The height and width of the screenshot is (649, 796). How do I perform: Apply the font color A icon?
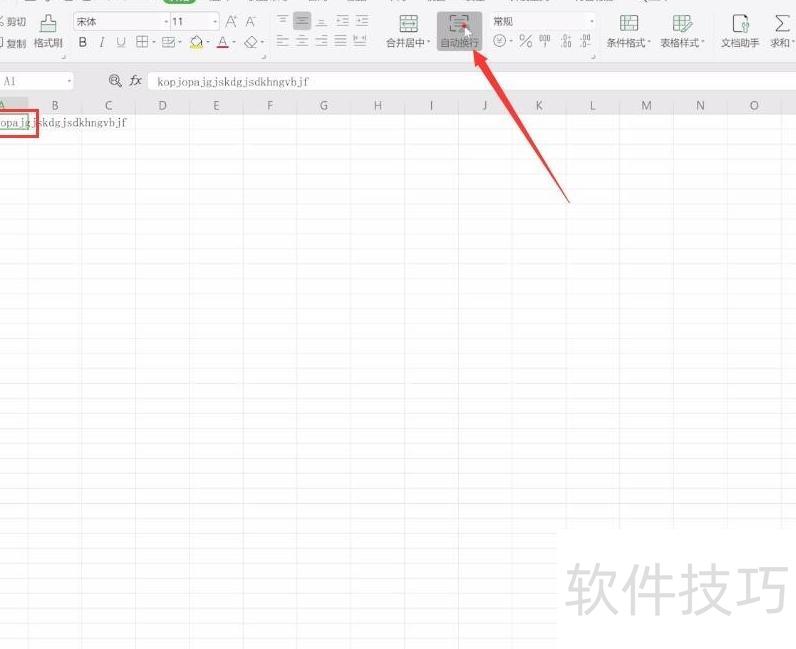coord(222,41)
